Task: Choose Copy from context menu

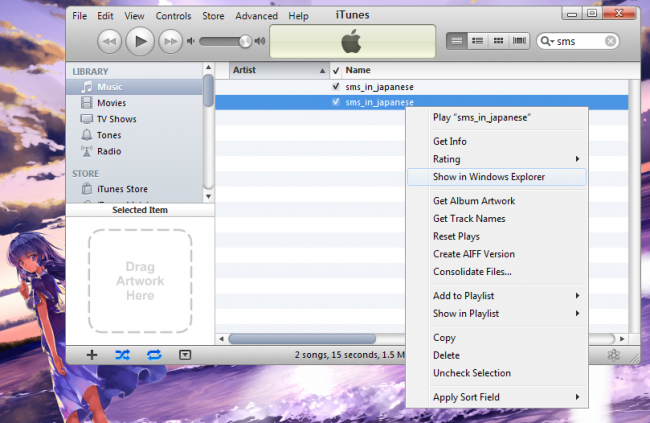Action: point(497,338)
